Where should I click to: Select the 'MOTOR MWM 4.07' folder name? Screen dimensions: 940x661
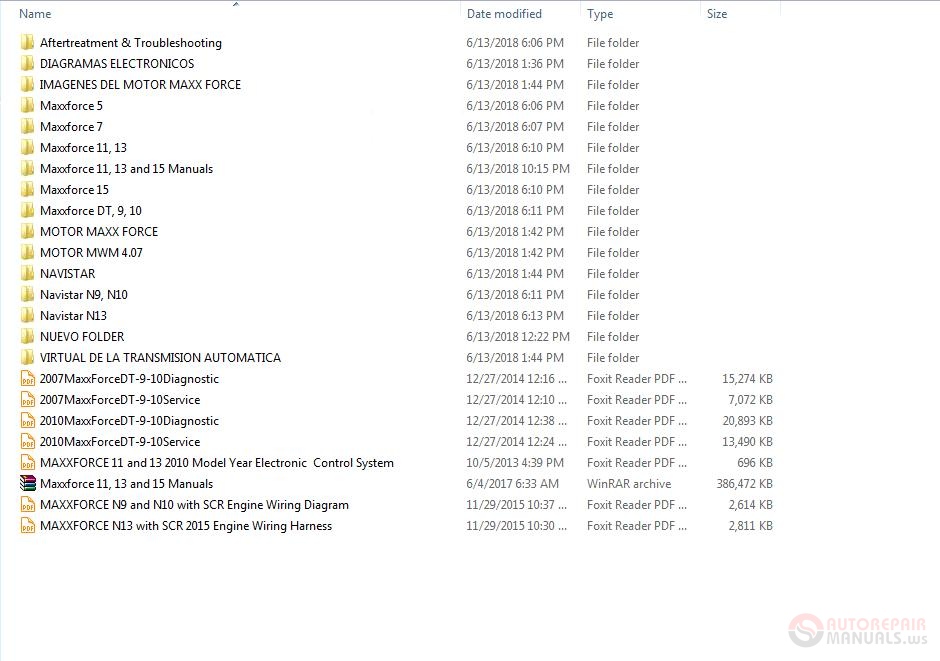91,252
